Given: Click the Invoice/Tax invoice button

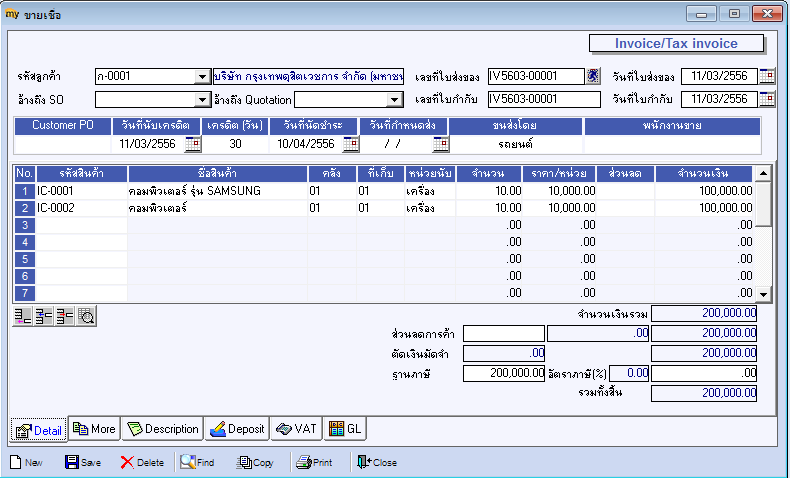Looking at the screenshot, I should pos(676,43).
